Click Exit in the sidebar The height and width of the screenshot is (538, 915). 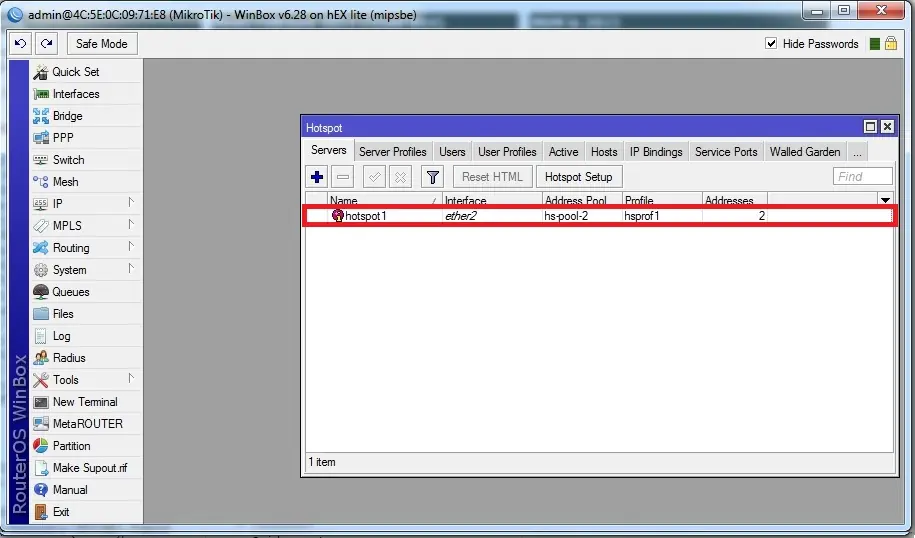pos(86,512)
